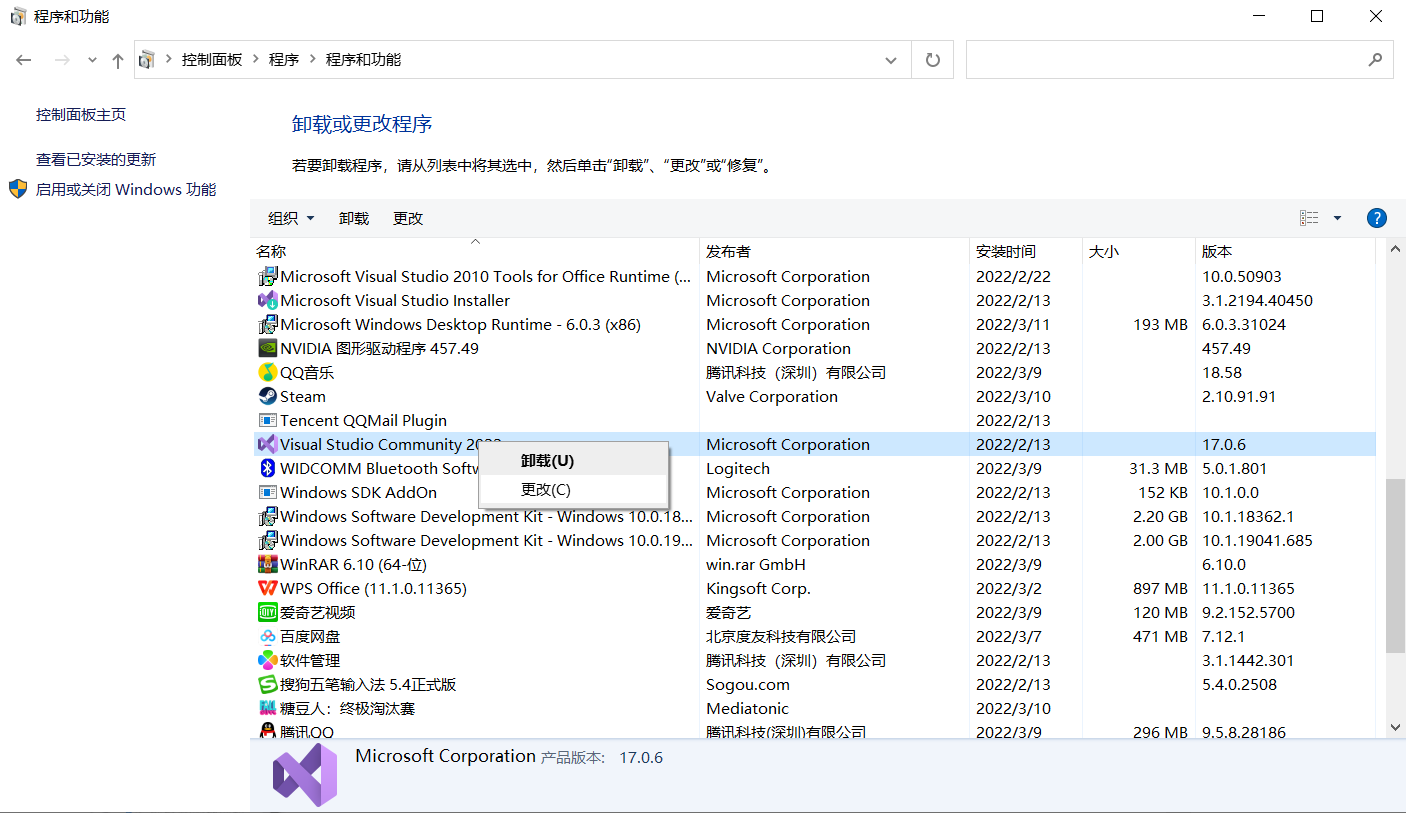Click 卸载 in the toolbar
This screenshot has width=1406, height=813.
tap(354, 218)
